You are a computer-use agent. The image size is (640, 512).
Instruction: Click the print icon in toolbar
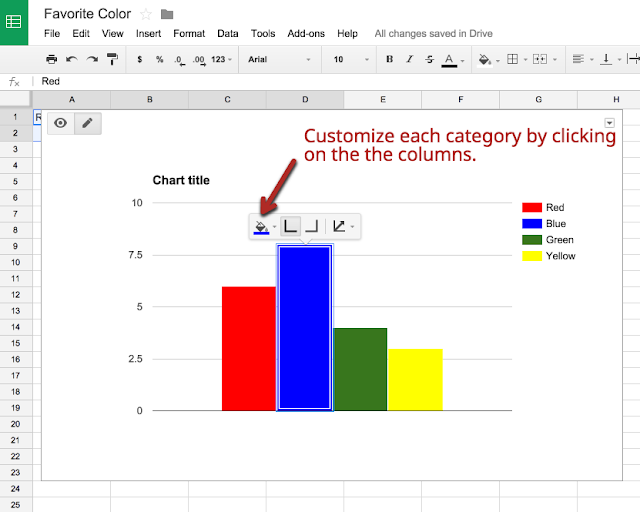[51, 59]
